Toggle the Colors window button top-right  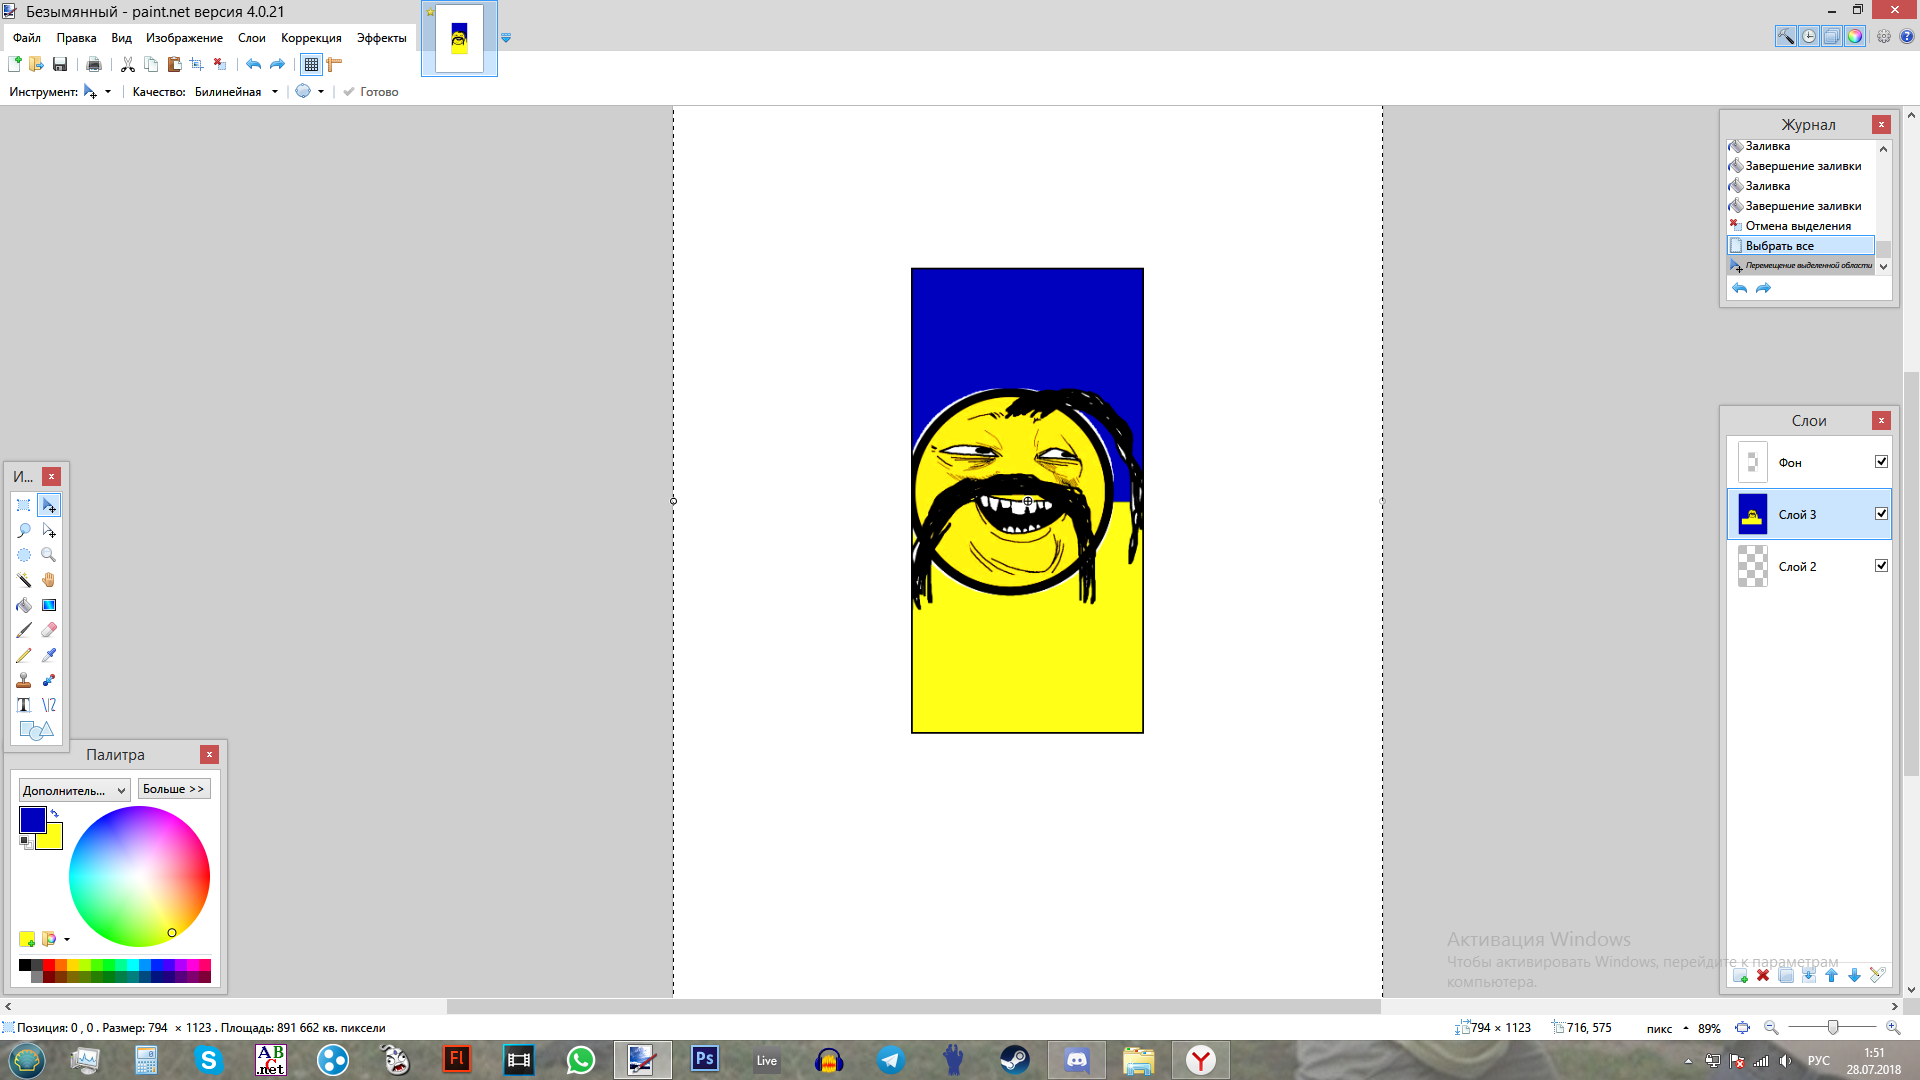tap(1855, 36)
